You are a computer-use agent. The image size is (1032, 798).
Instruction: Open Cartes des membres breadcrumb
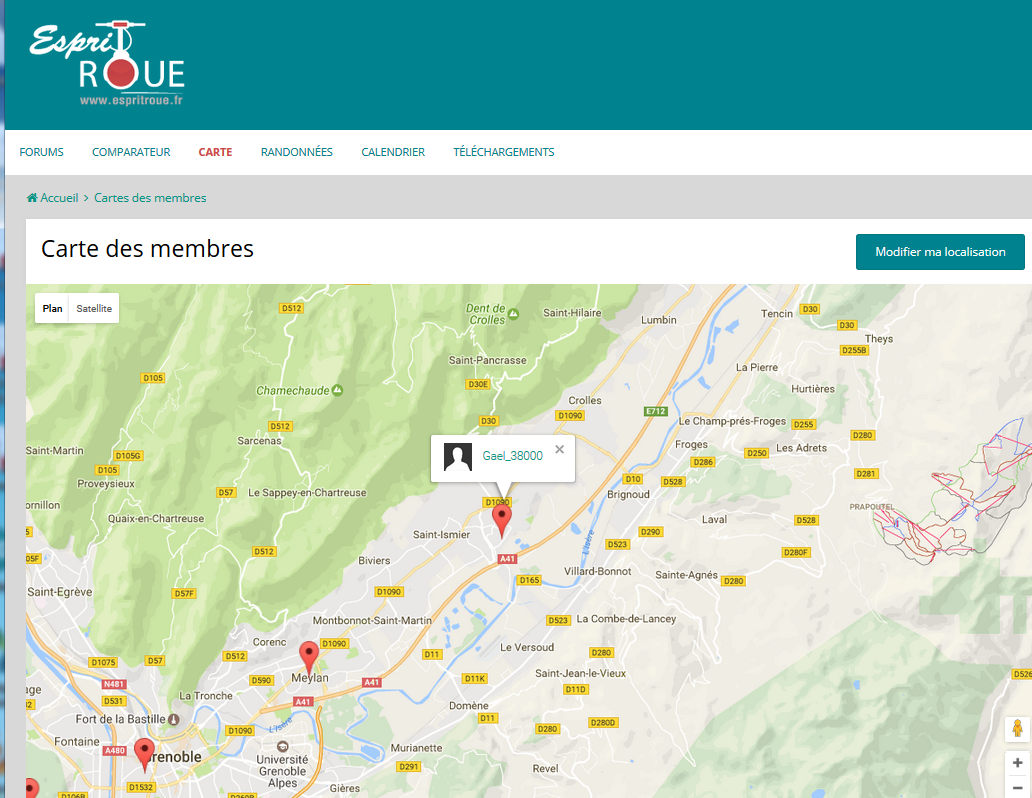click(x=150, y=198)
